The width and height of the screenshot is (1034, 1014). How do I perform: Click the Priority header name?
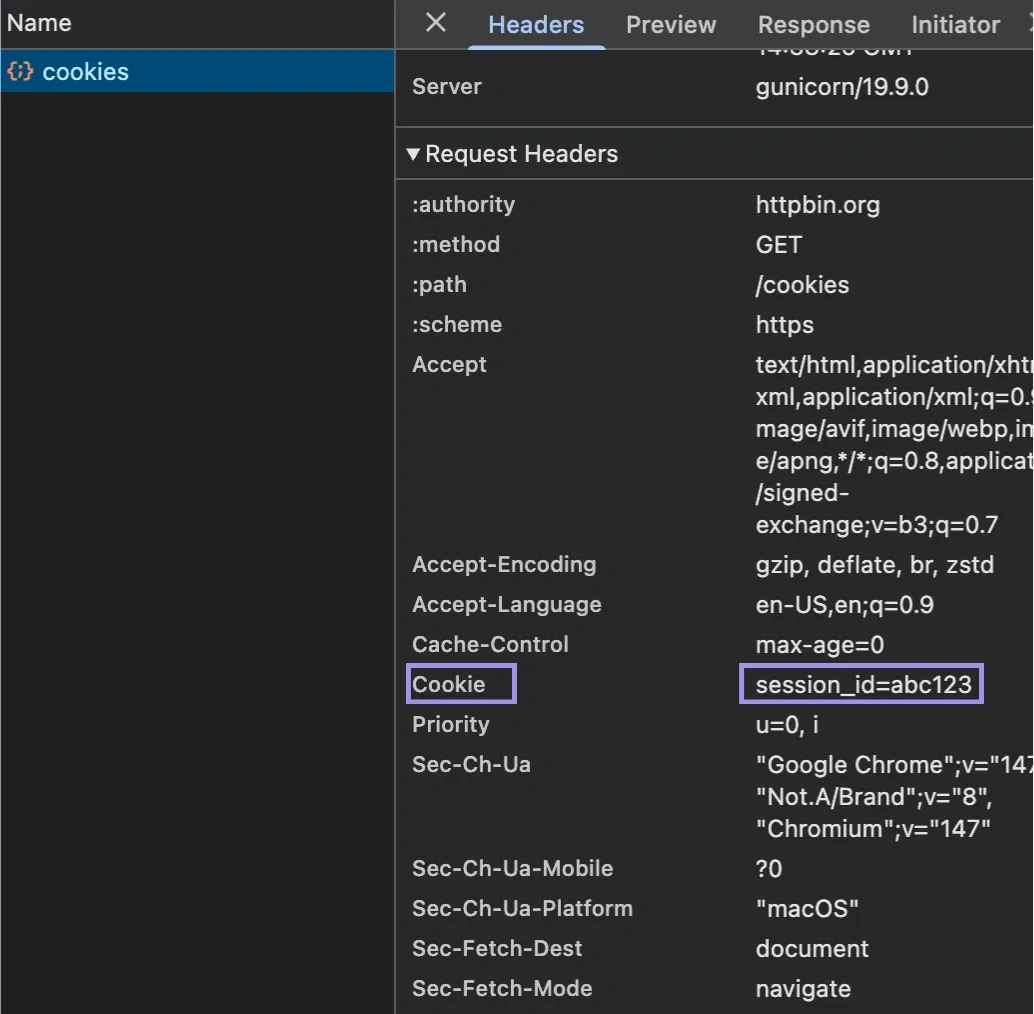[x=450, y=725]
